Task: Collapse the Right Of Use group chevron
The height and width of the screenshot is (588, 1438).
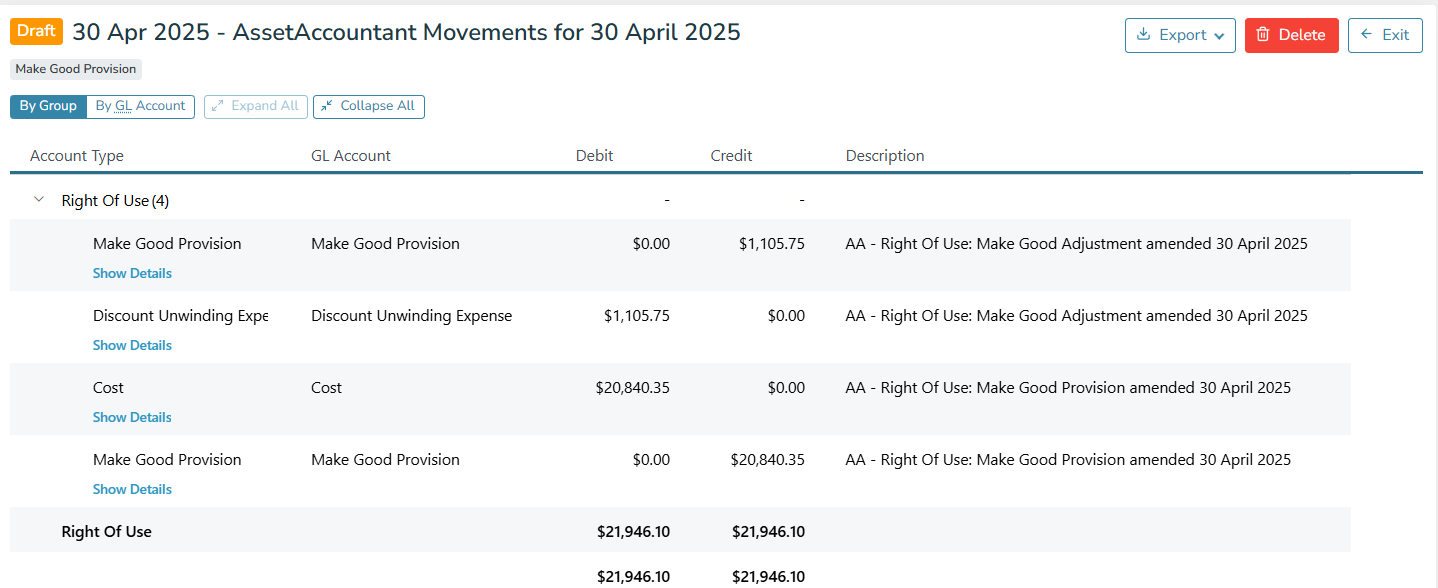Action: pos(39,200)
